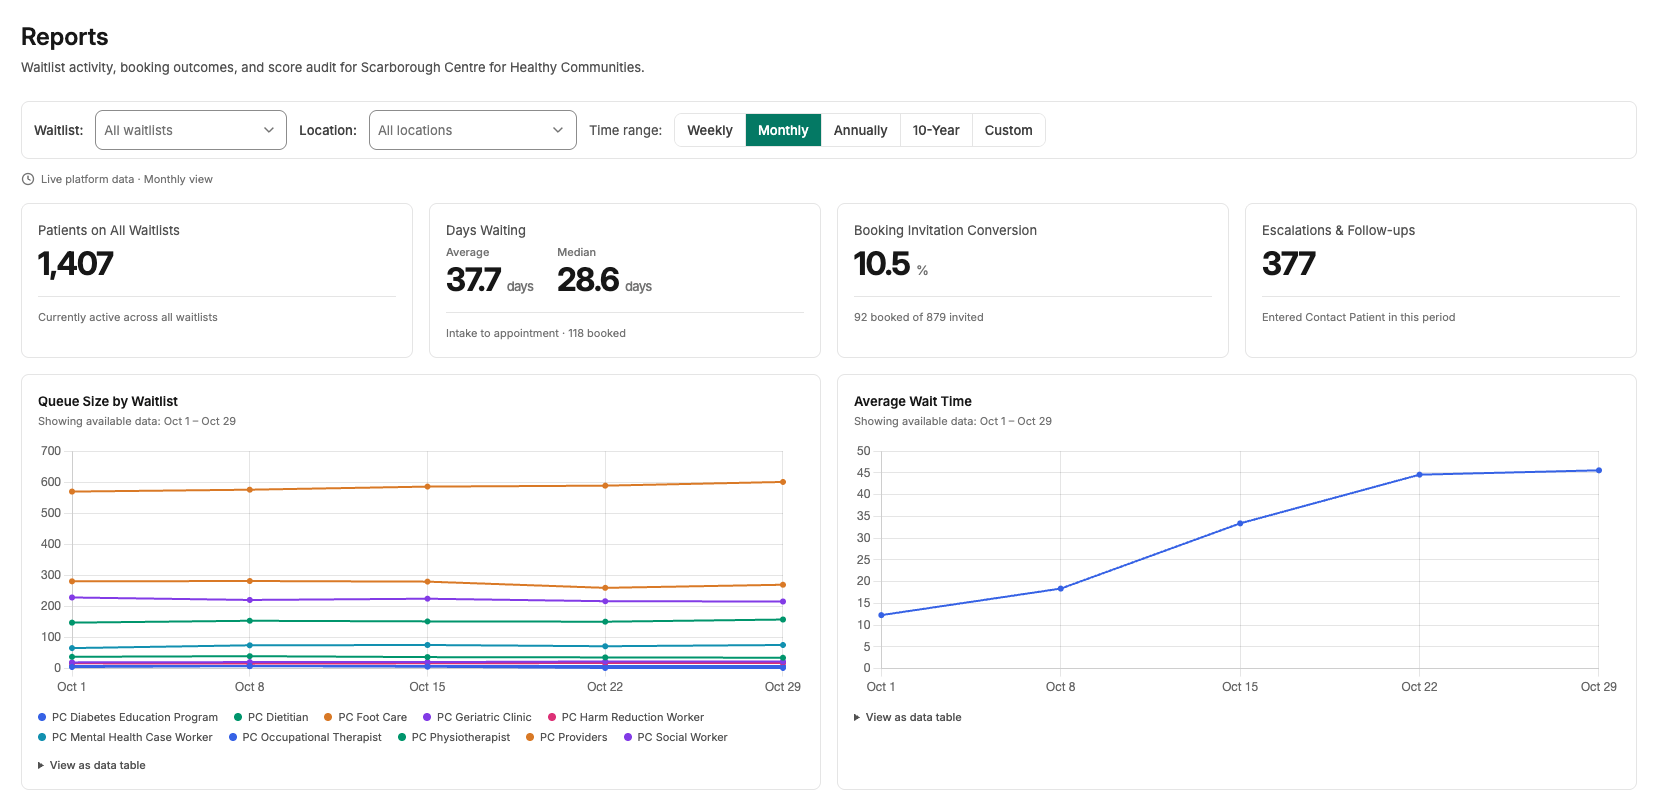Click the Reports page heading
Image resolution: width=1654 pixels, height=807 pixels.
[x=65, y=37]
